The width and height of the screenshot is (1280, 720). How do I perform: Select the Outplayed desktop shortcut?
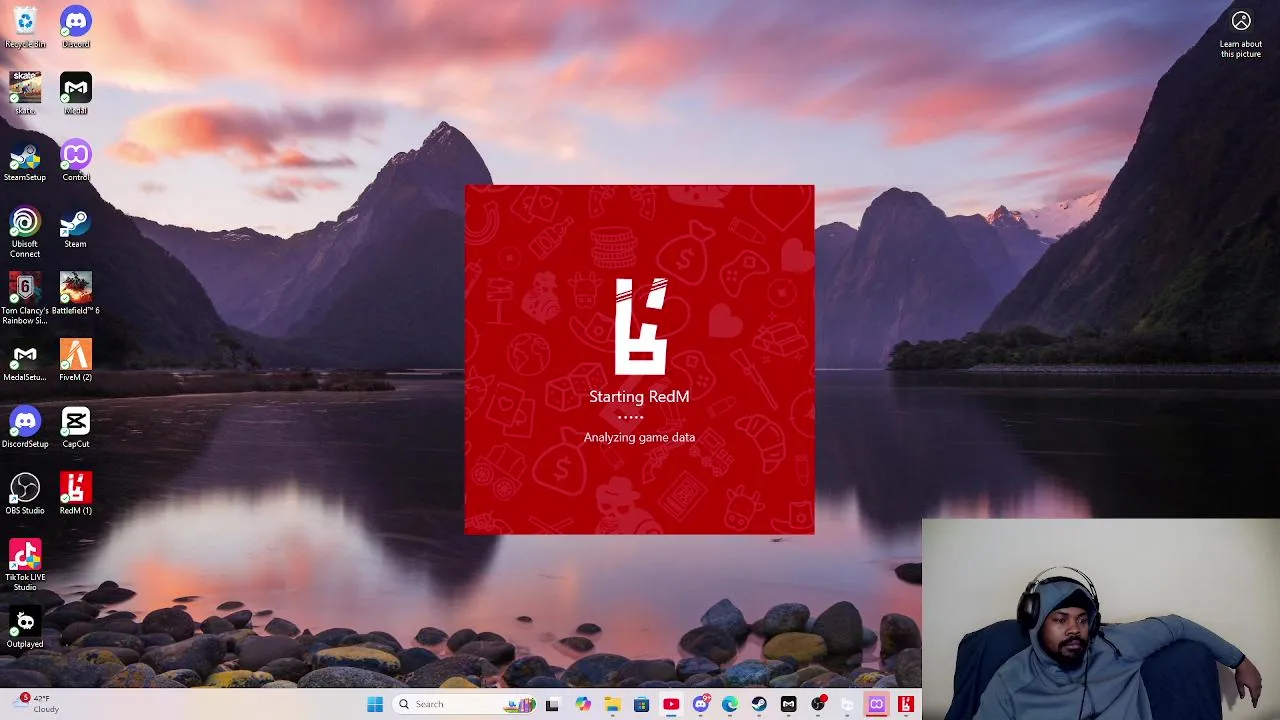[25, 627]
